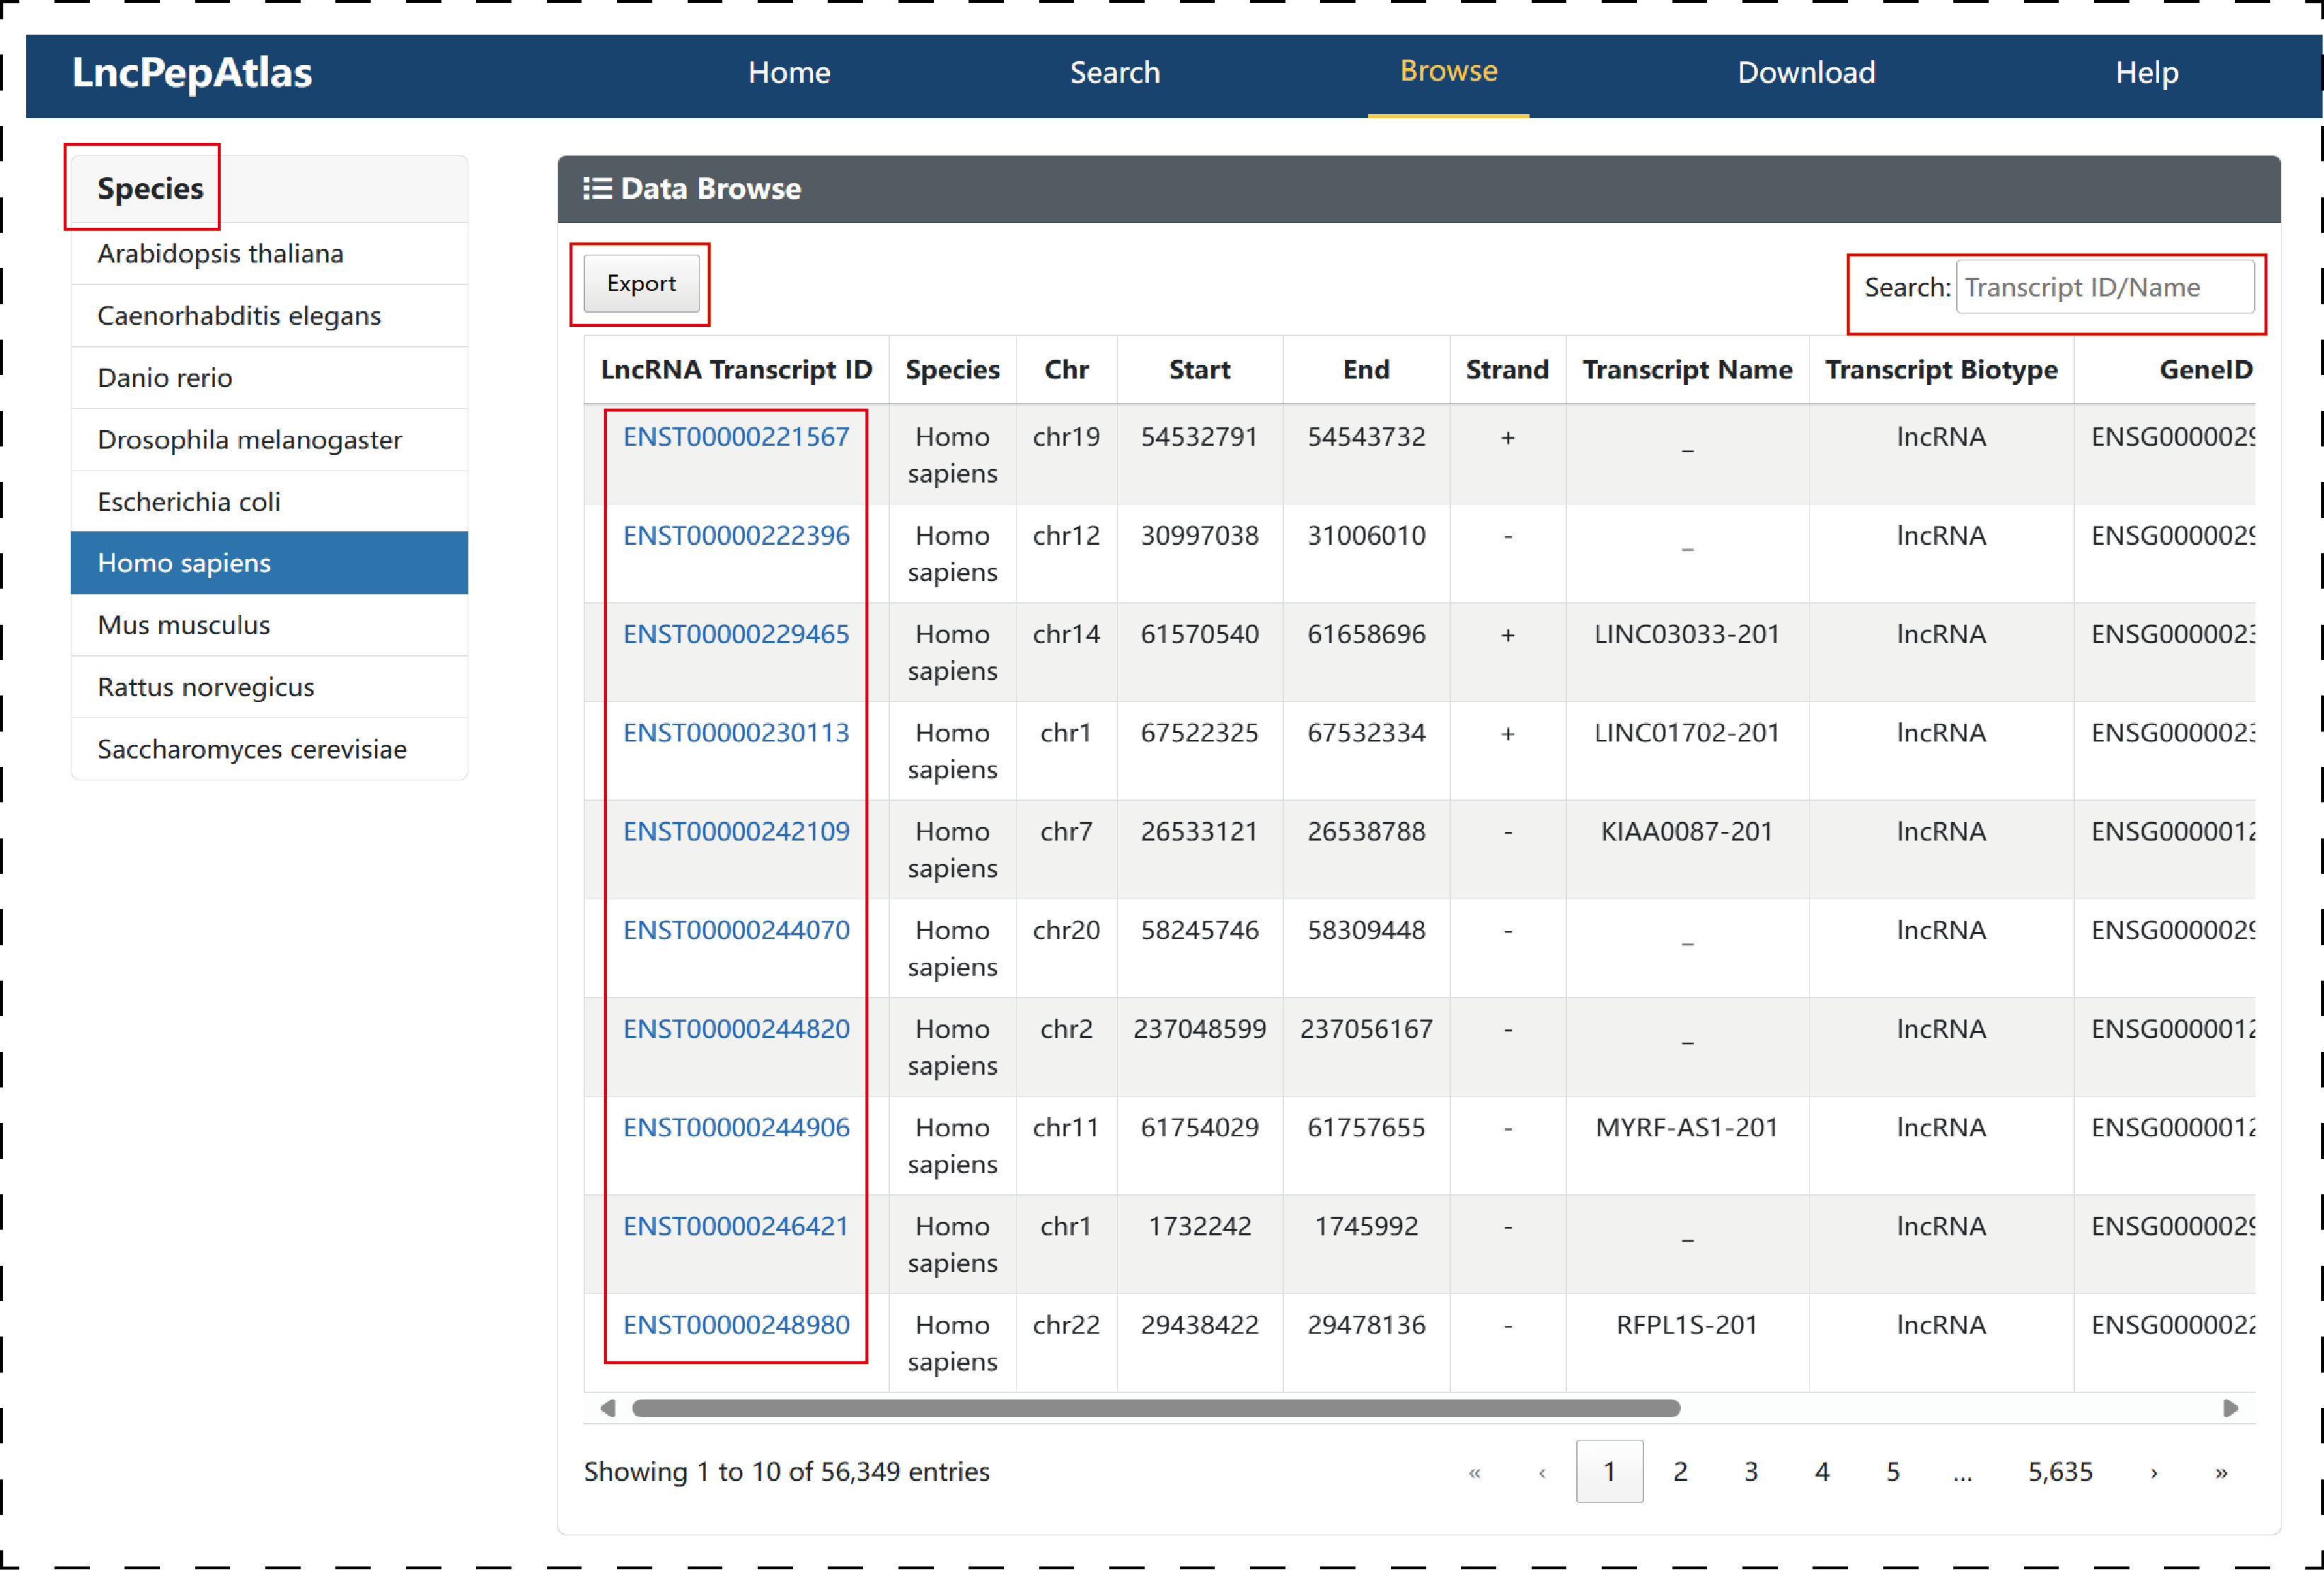Click the Export button
The image size is (2324, 1570).
pyautogui.click(x=641, y=284)
